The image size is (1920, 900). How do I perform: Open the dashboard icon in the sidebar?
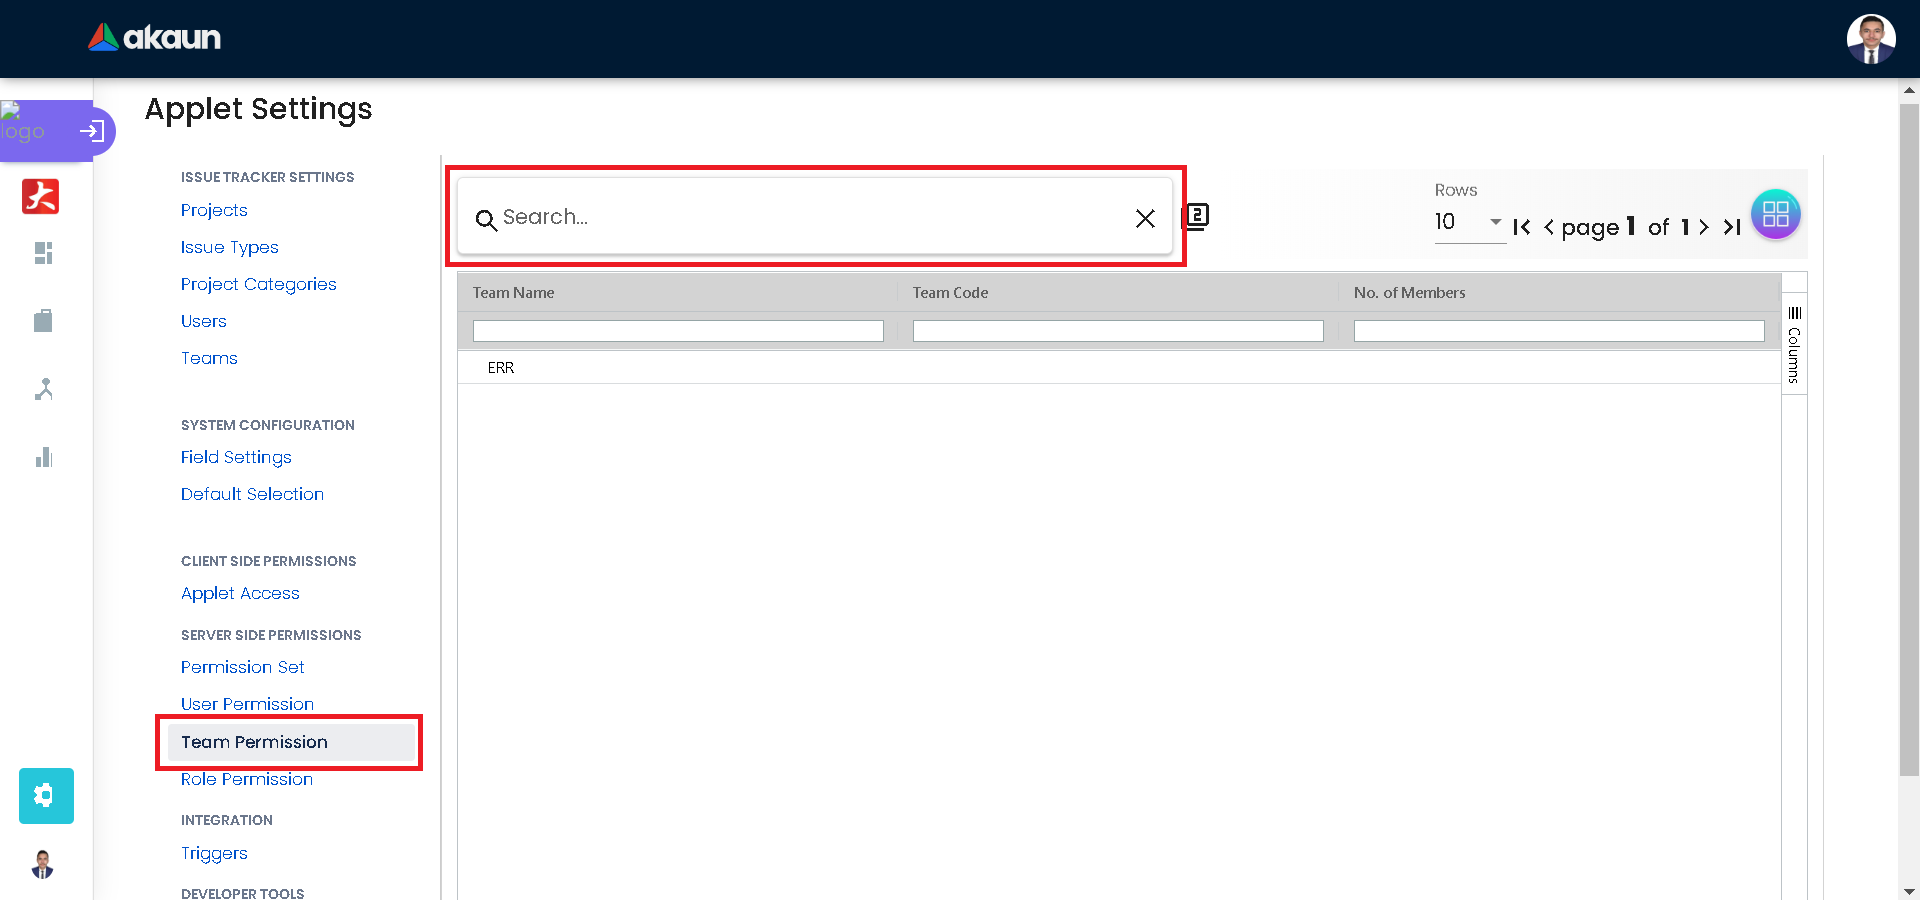coord(43,253)
